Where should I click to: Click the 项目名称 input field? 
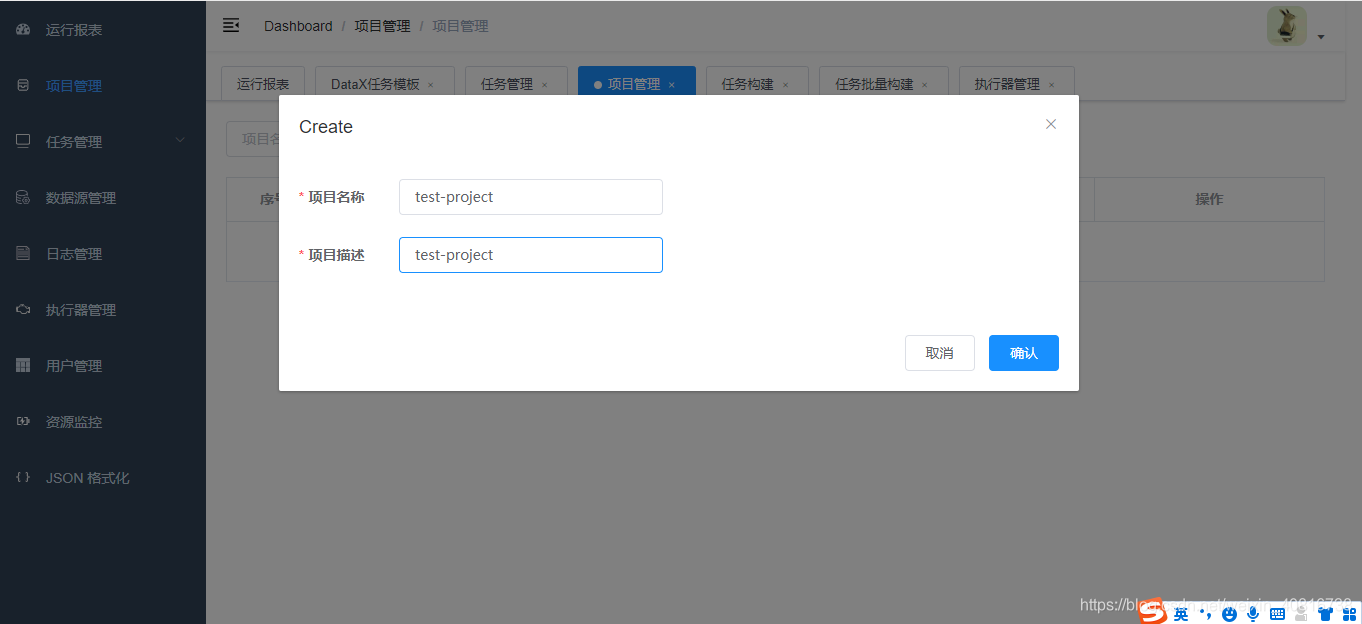coord(530,196)
